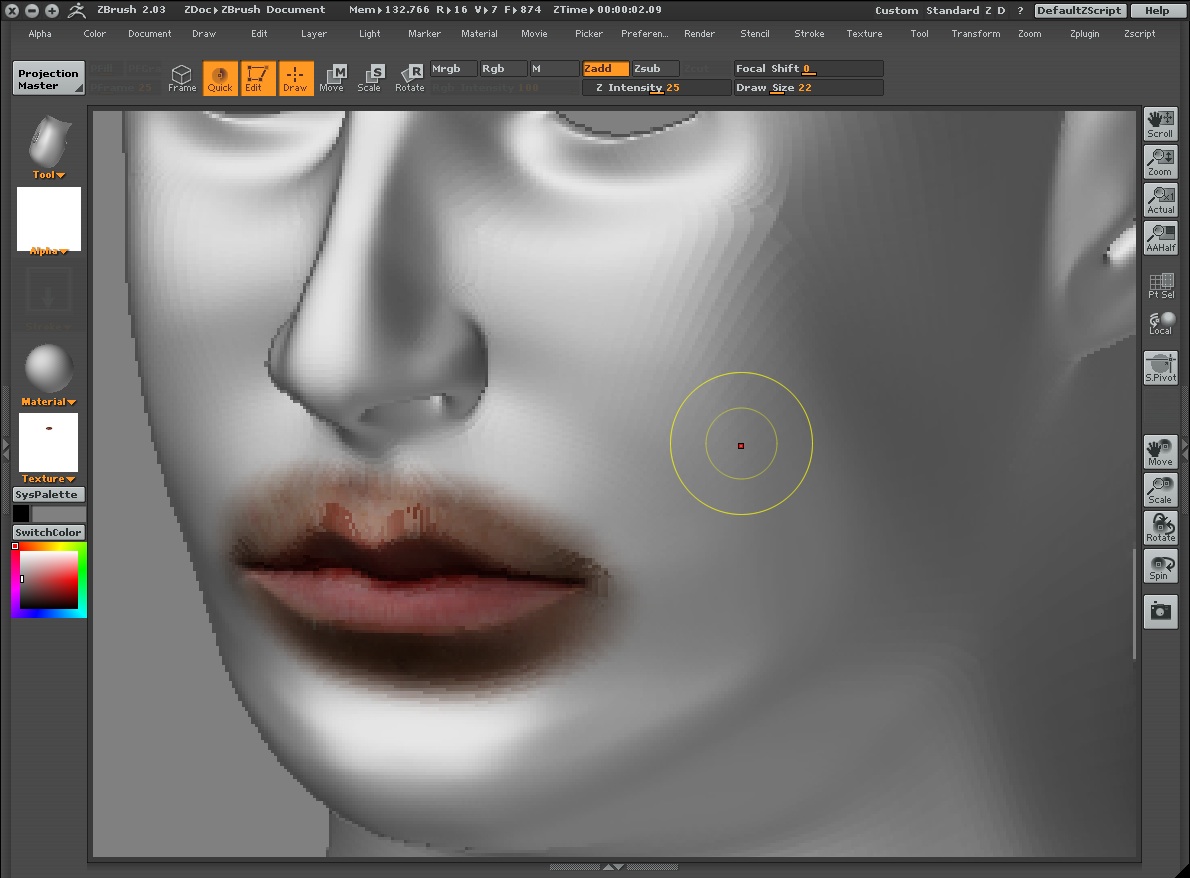The height and width of the screenshot is (878, 1190).
Task: Open the Material selector flyout
Action: tap(47, 401)
